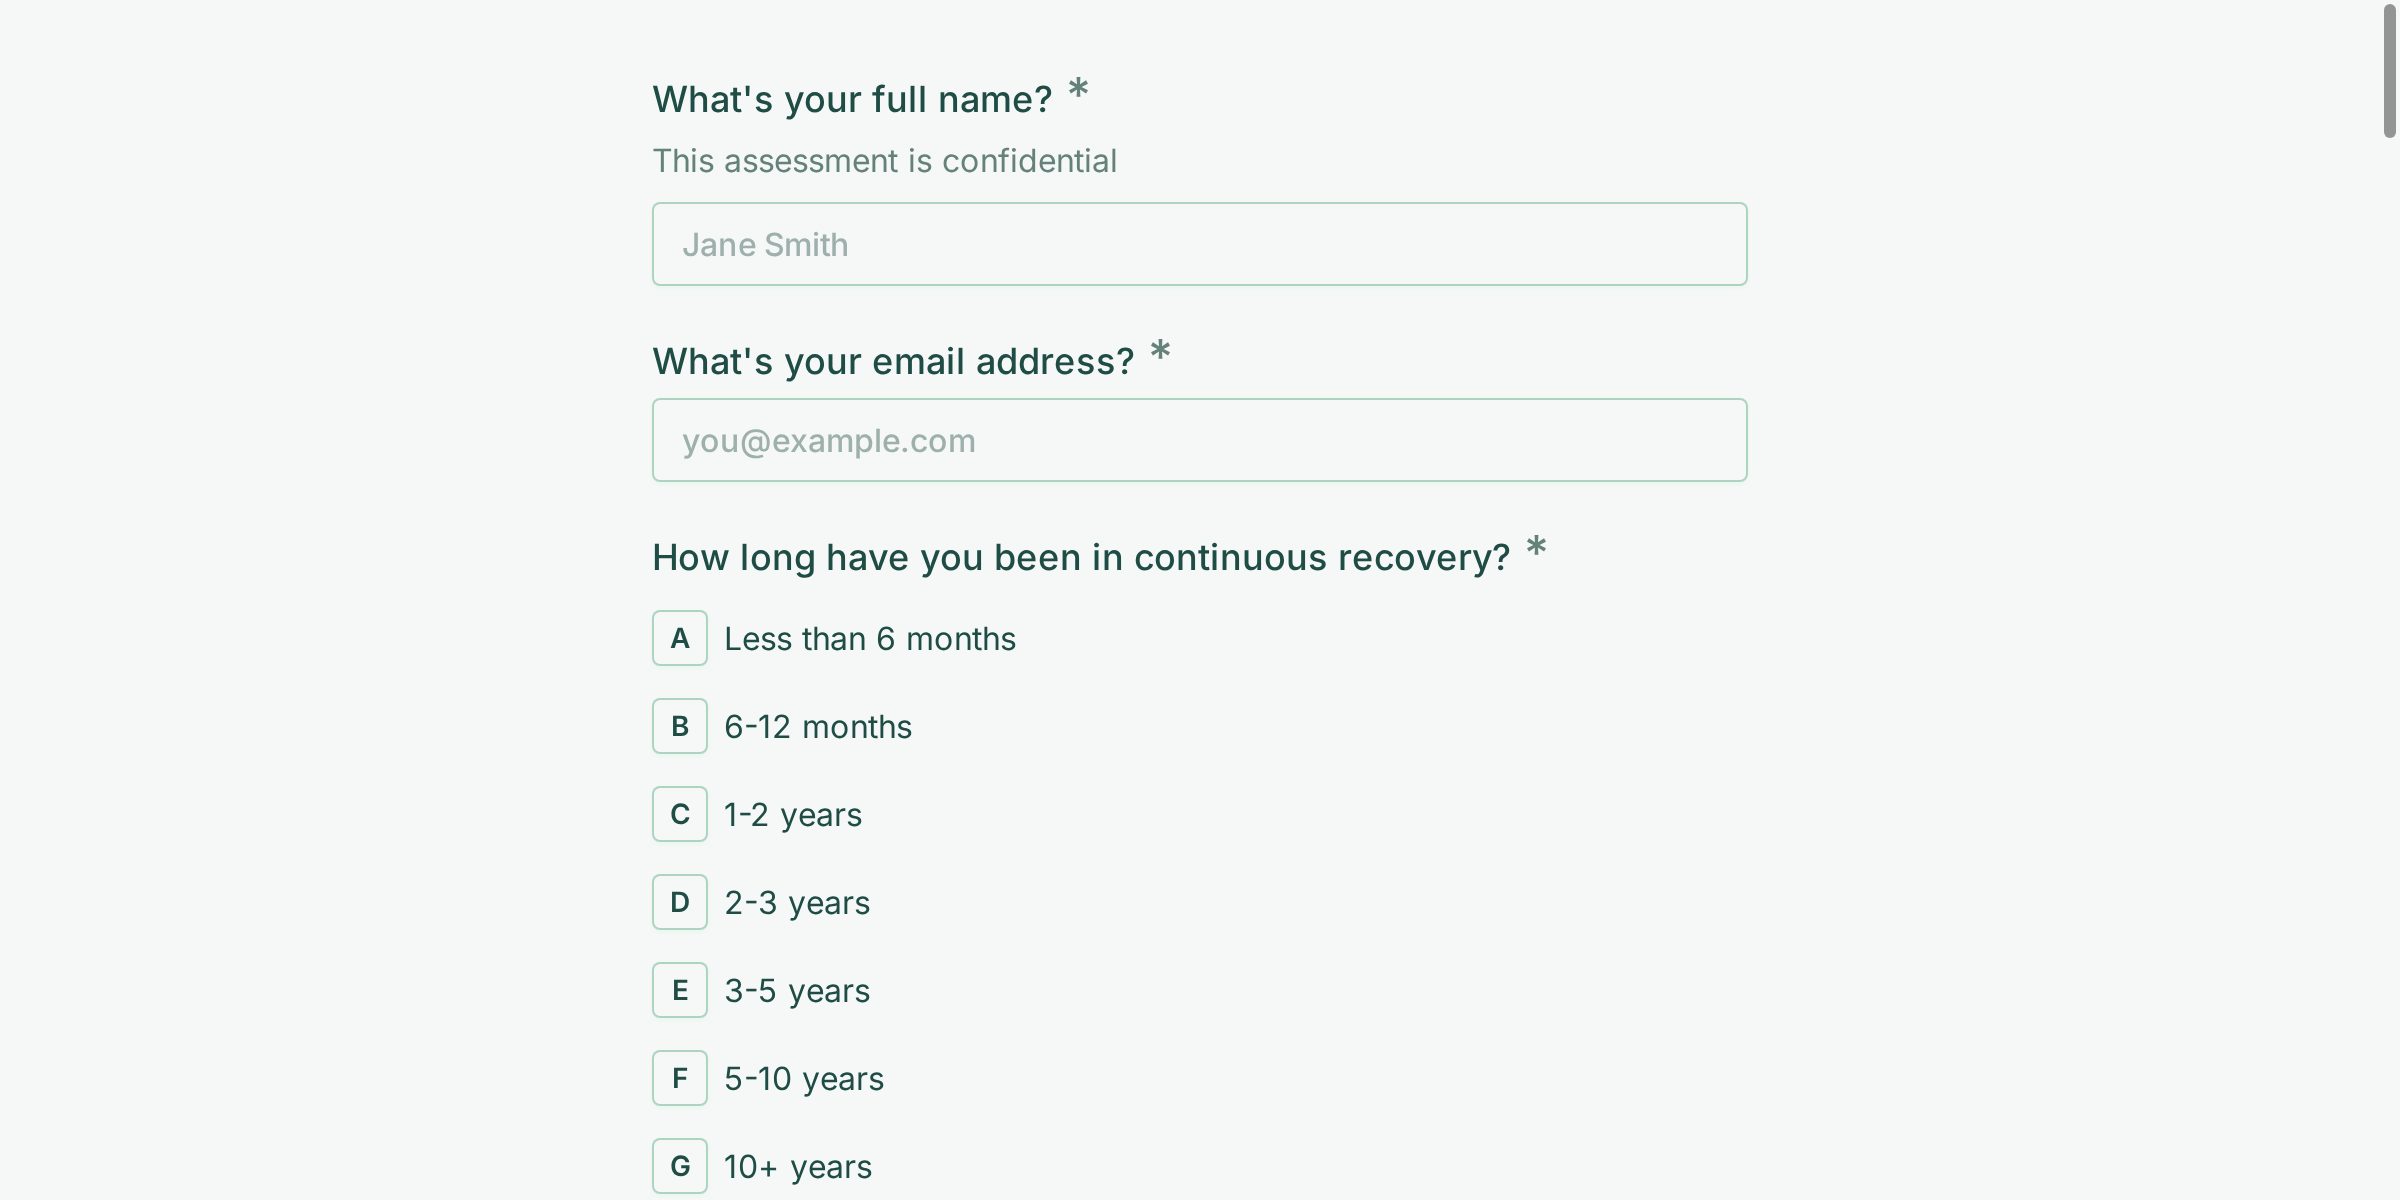
Task: Select option A key badge
Action: click(x=680, y=638)
